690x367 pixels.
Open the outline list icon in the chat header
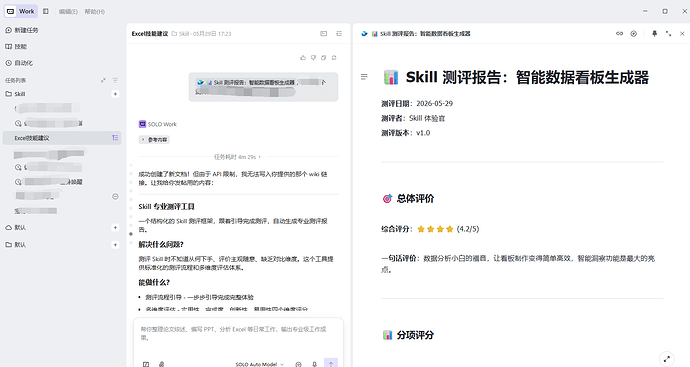[339, 33]
